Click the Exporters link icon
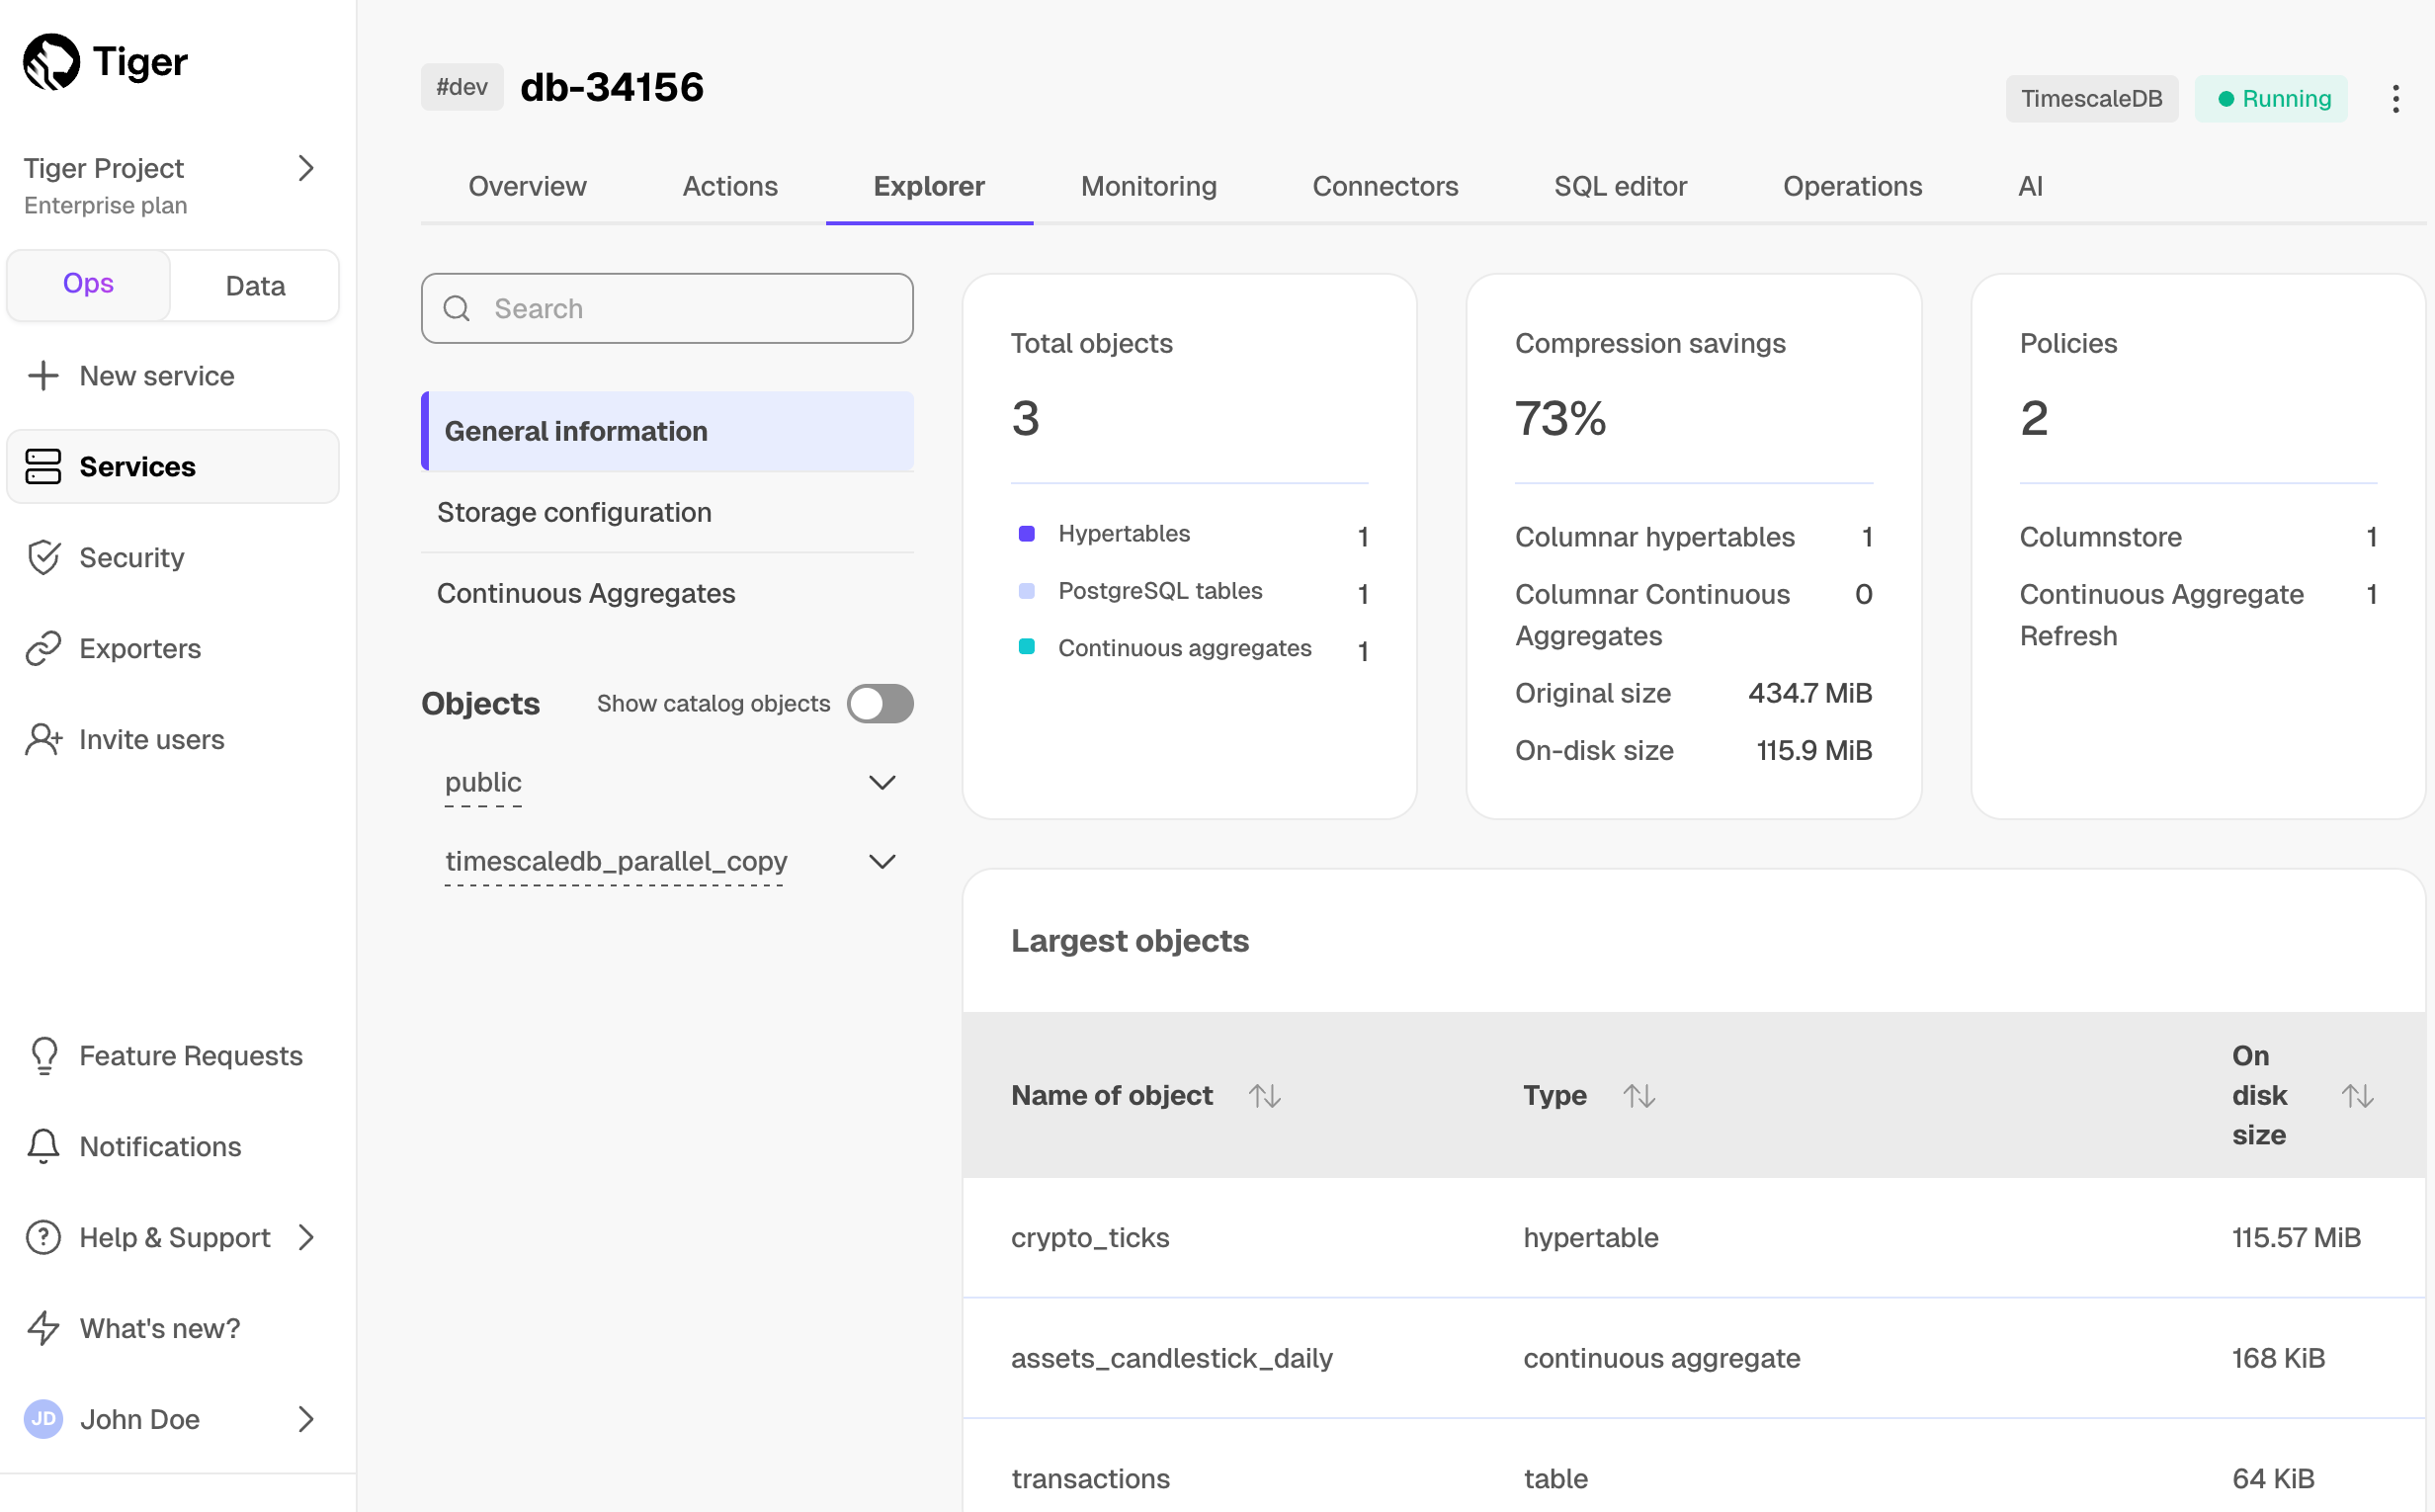2435x1512 pixels. click(43, 649)
